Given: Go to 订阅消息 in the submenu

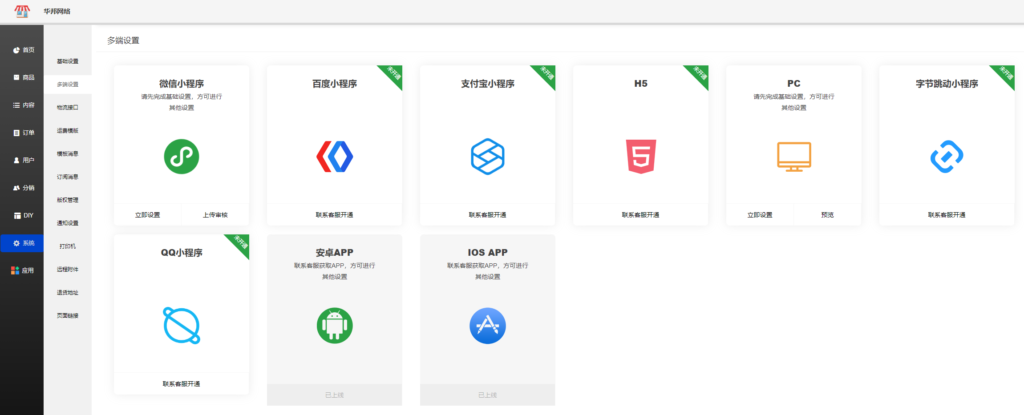Looking at the screenshot, I should (67, 176).
